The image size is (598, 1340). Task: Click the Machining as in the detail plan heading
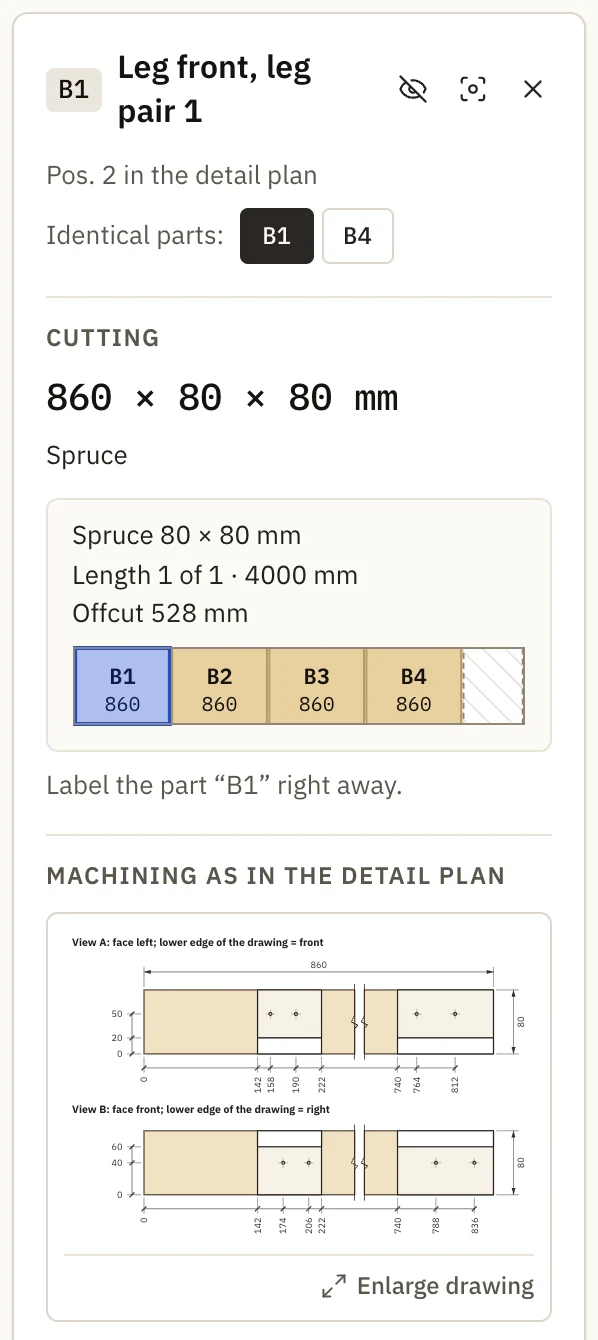tap(276, 876)
